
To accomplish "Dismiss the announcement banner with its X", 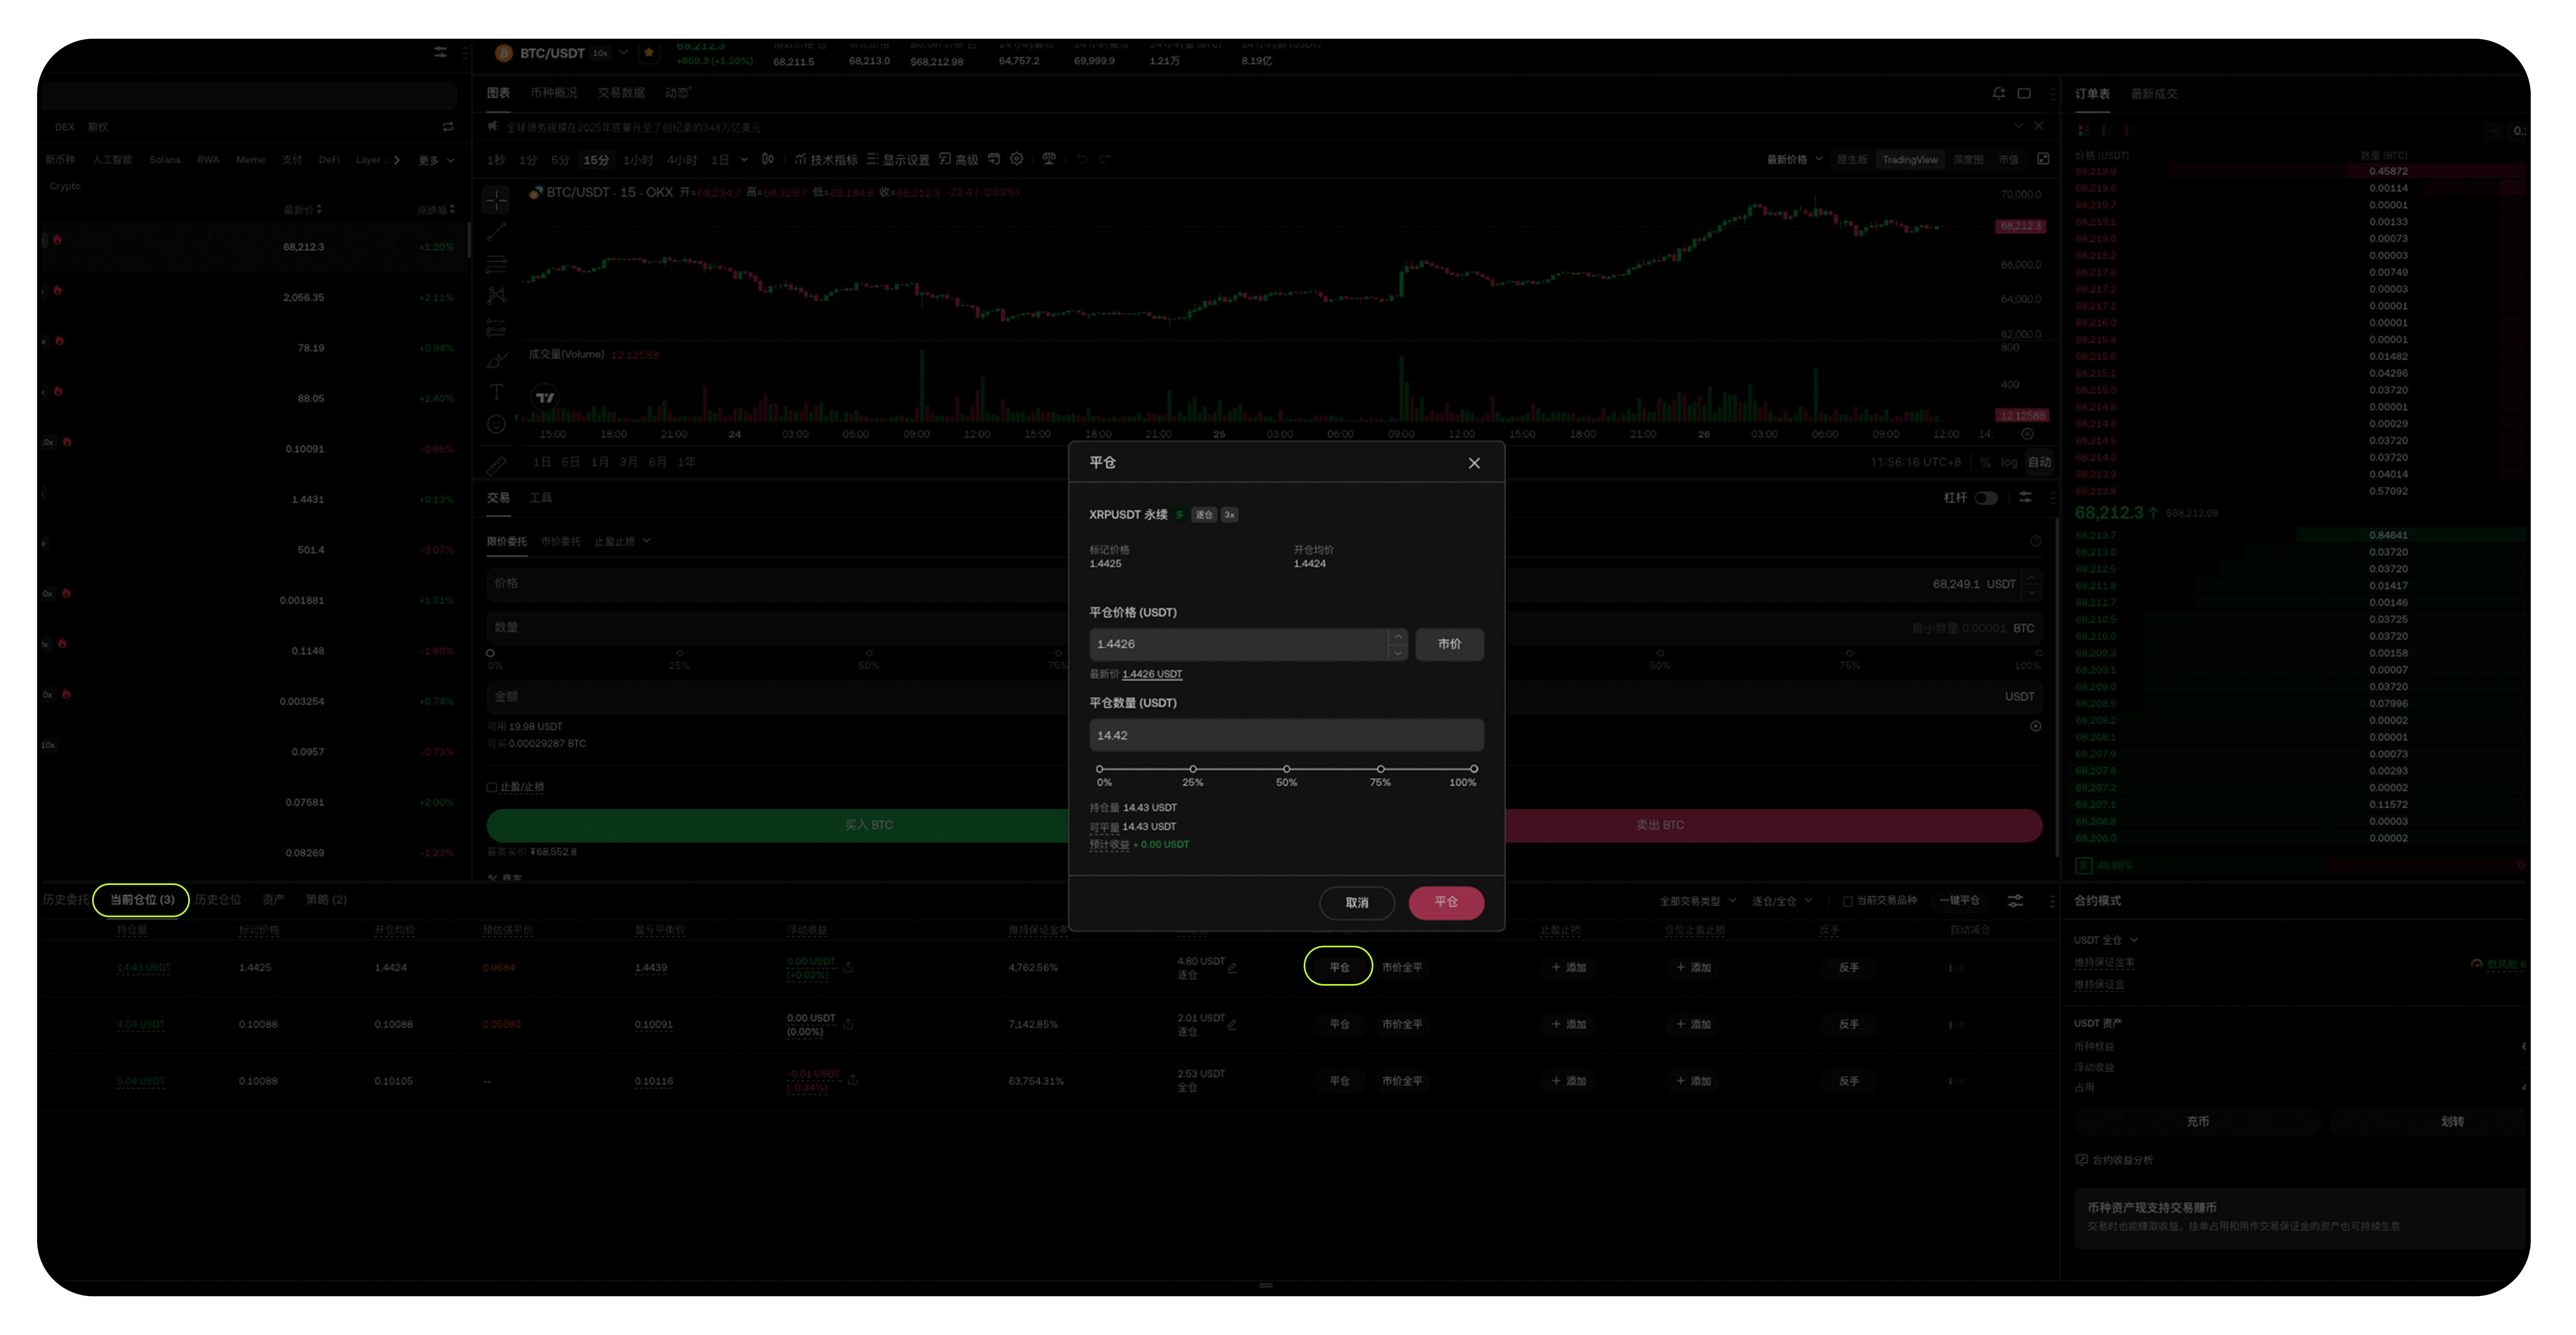I will click(x=2039, y=126).
